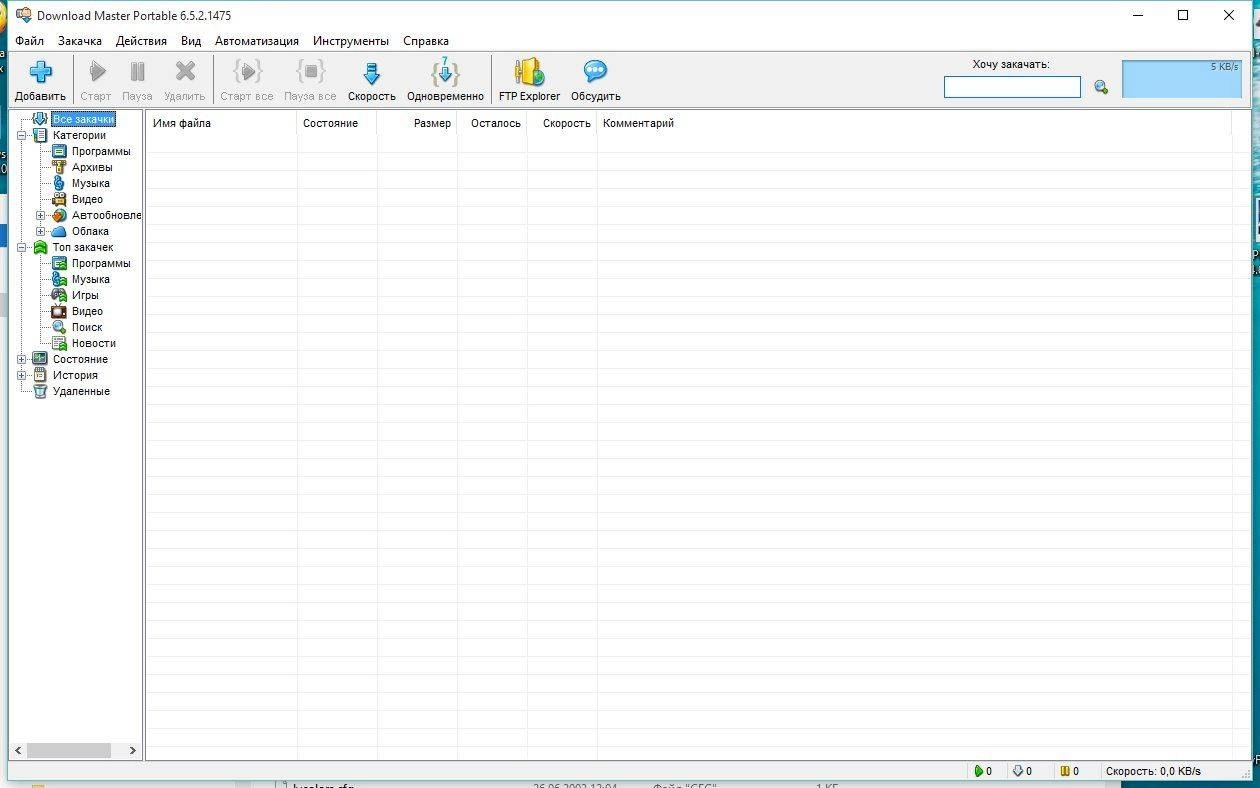Select the Состояние tree node

[80, 359]
